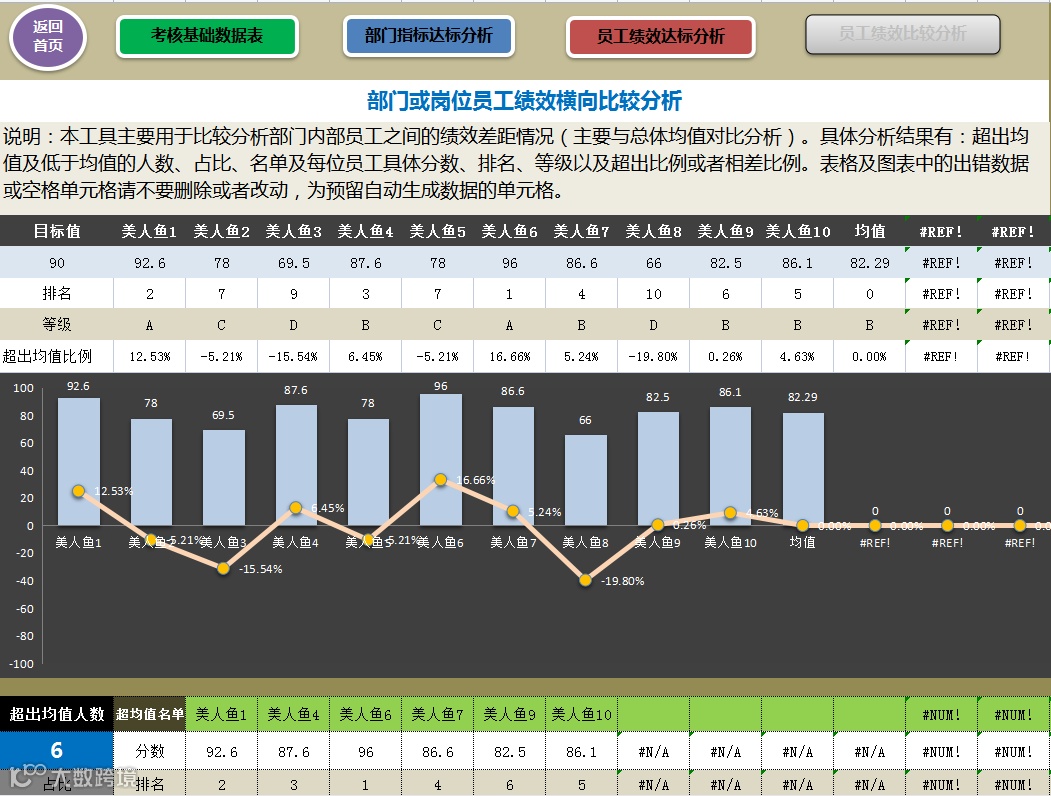Select the blue count cell showing 6
Viewport: 1051px width, 796px height.
point(57,750)
